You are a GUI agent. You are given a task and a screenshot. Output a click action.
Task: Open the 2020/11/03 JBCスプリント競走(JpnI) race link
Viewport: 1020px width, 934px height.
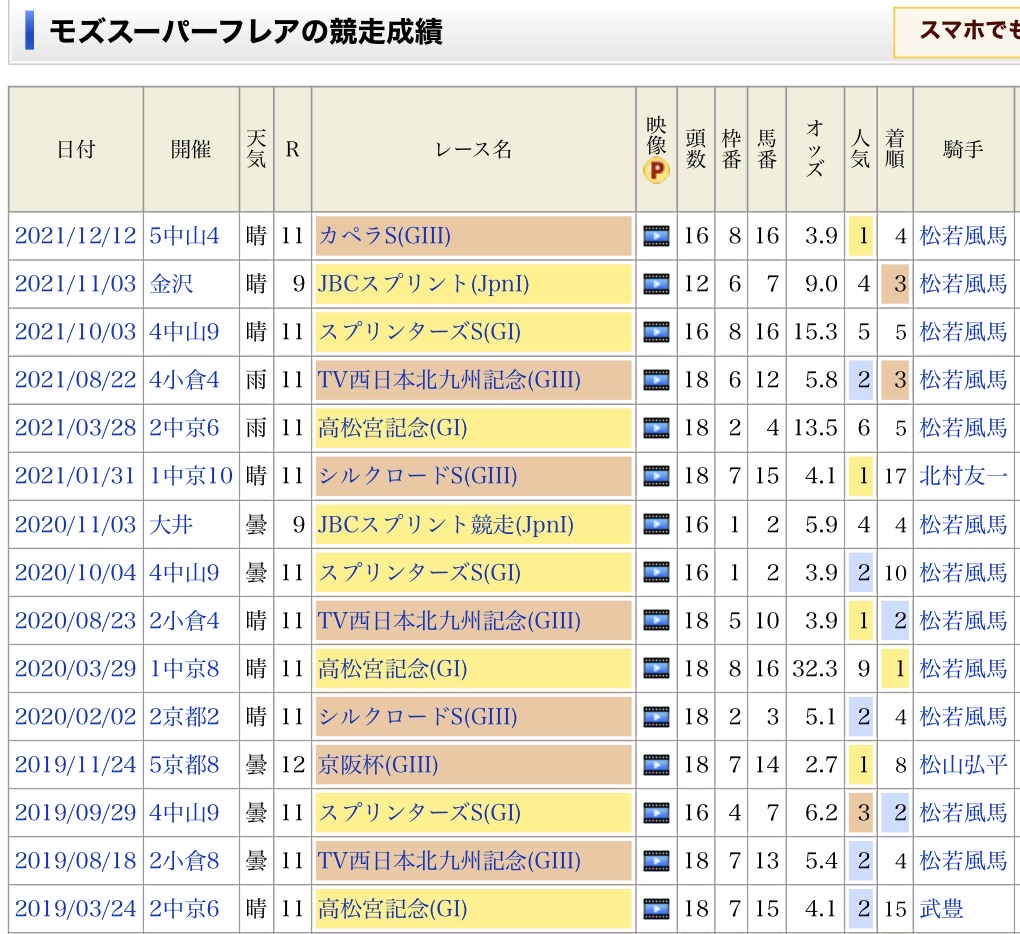tap(446, 525)
